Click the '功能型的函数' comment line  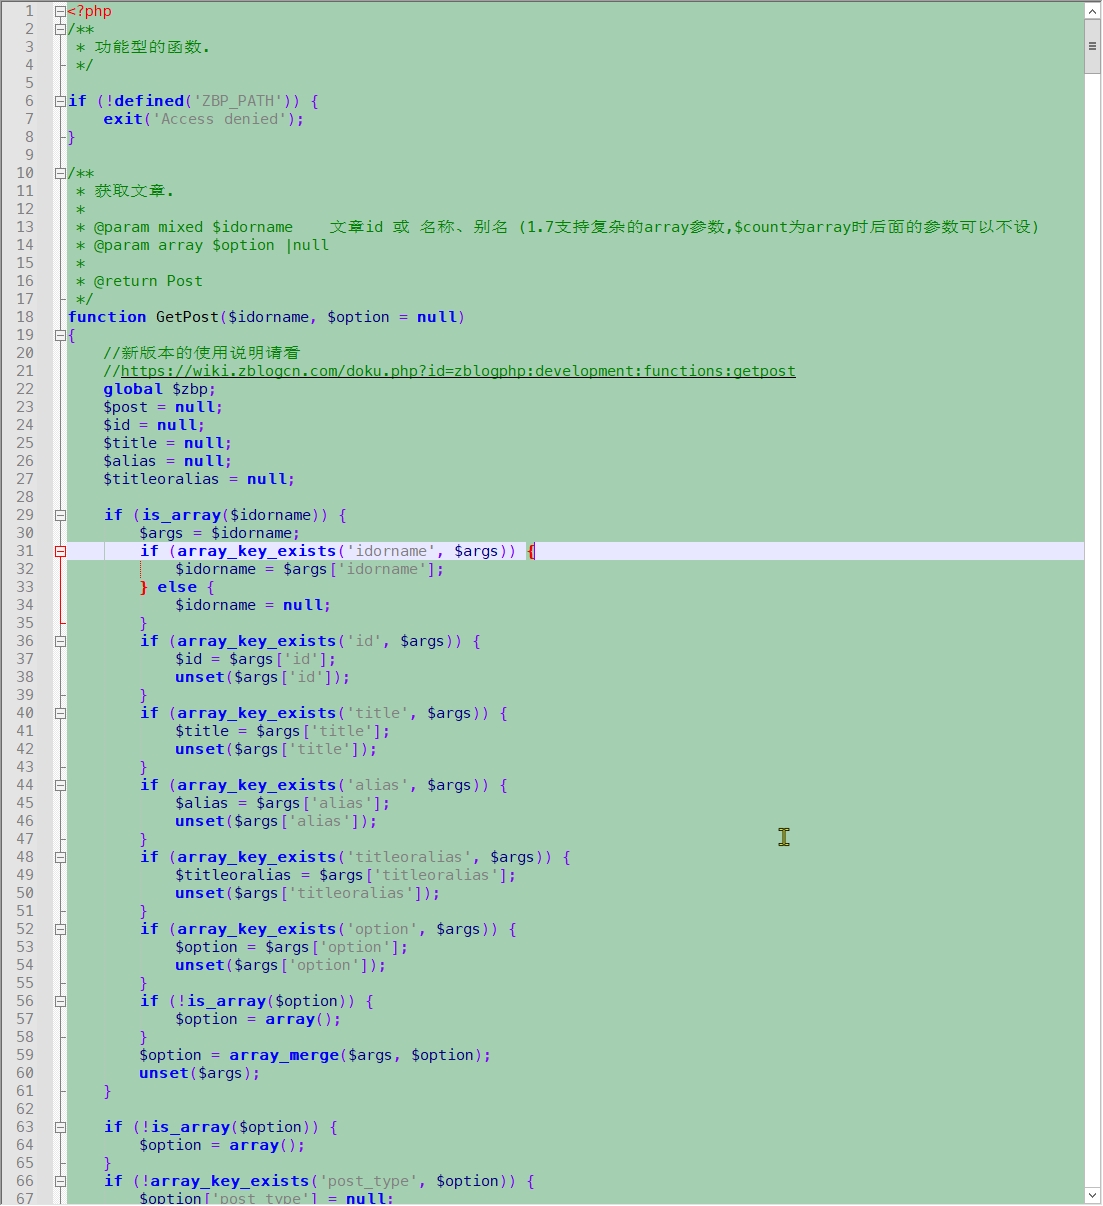click(143, 47)
